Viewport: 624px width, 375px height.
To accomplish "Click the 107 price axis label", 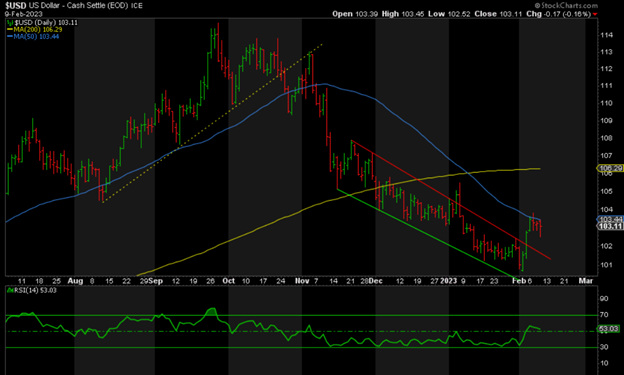I will (606, 156).
